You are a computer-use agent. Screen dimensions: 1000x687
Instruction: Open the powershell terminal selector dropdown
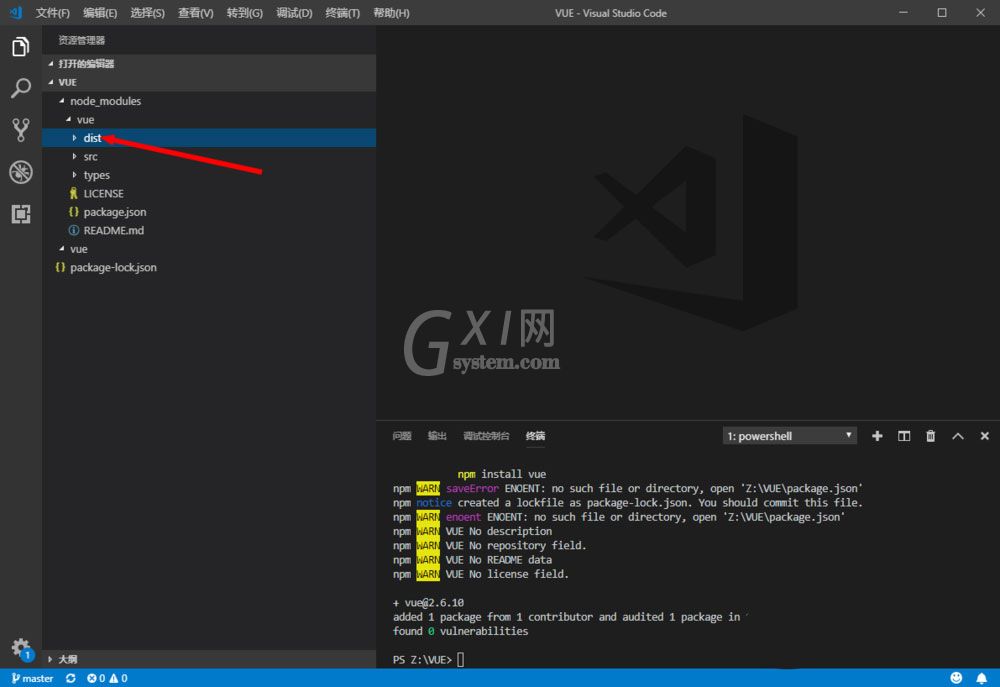pyautogui.click(x=789, y=436)
